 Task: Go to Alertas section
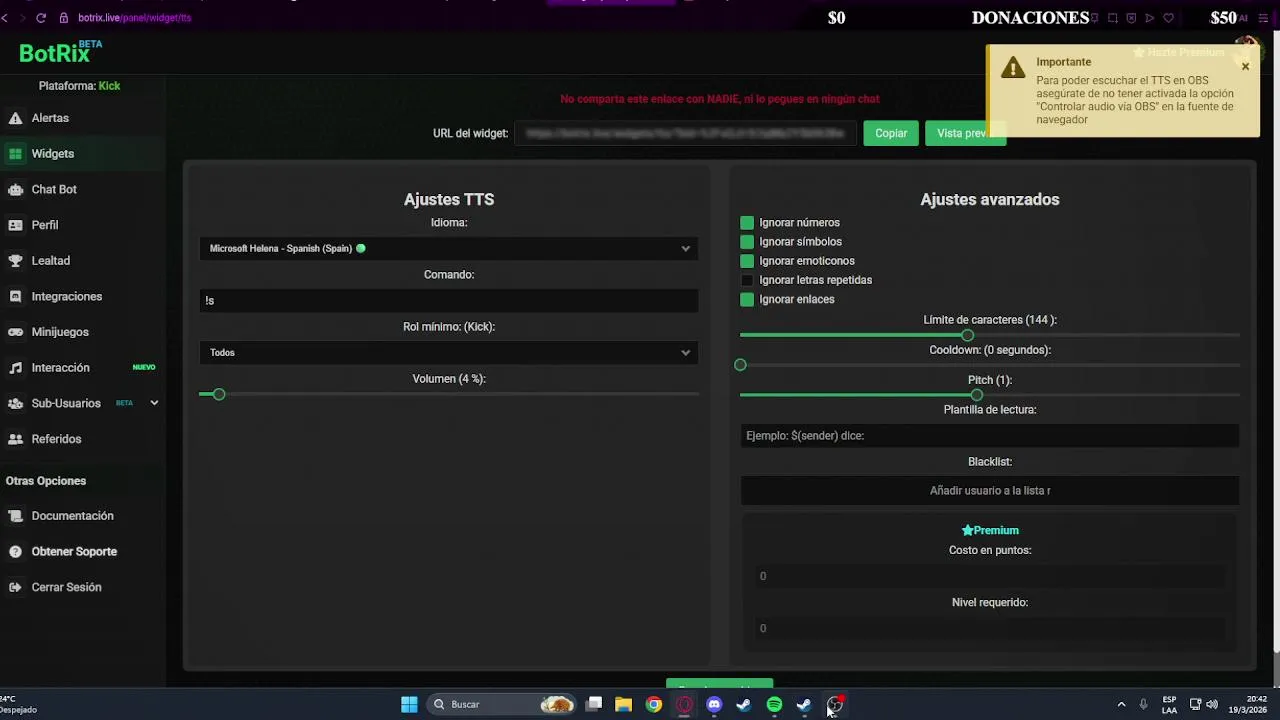[50, 118]
